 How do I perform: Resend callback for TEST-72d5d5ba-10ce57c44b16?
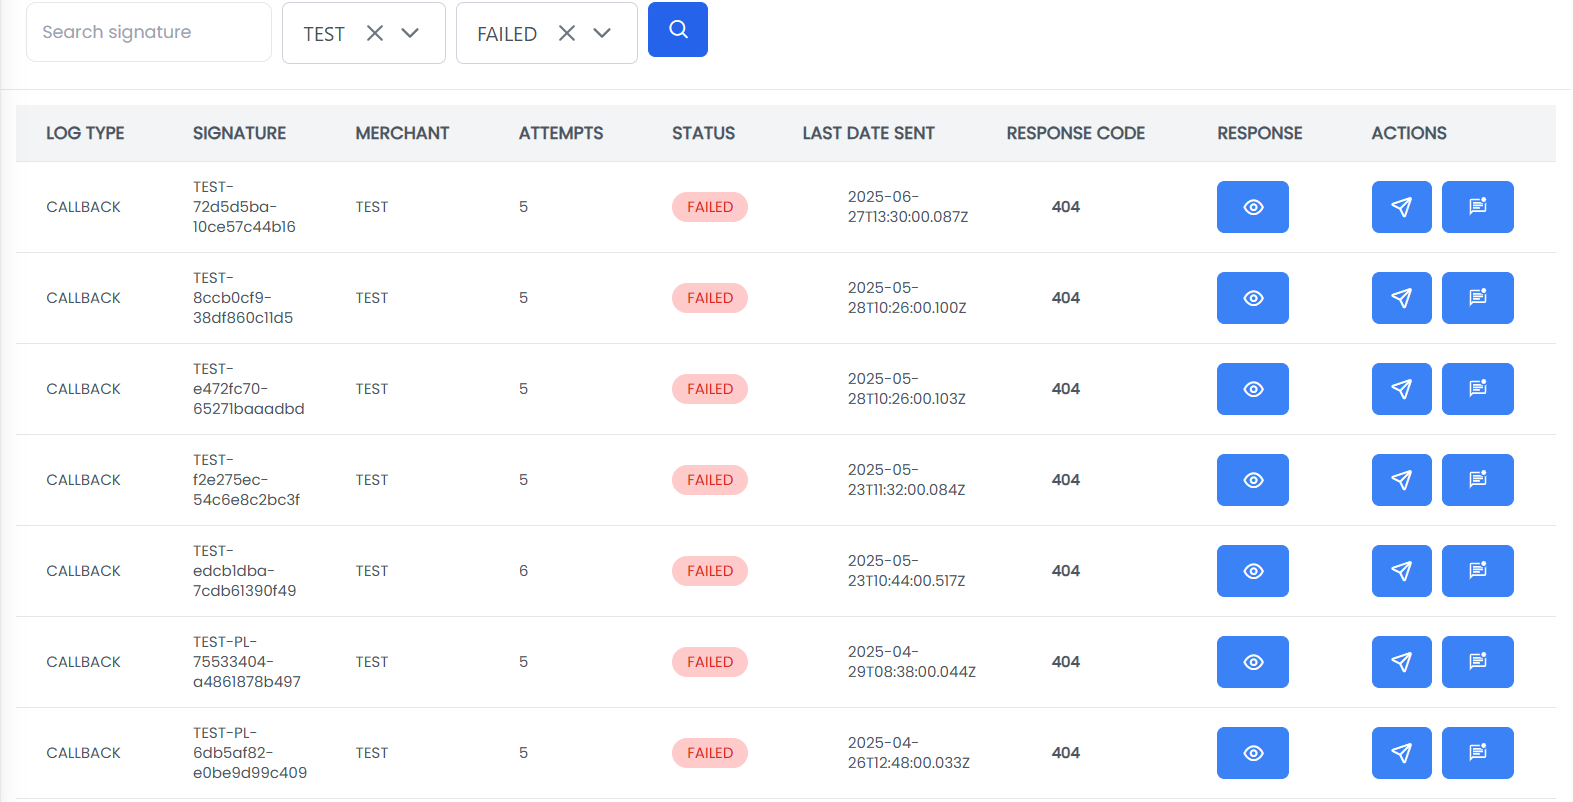click(x=1402, y=207)
